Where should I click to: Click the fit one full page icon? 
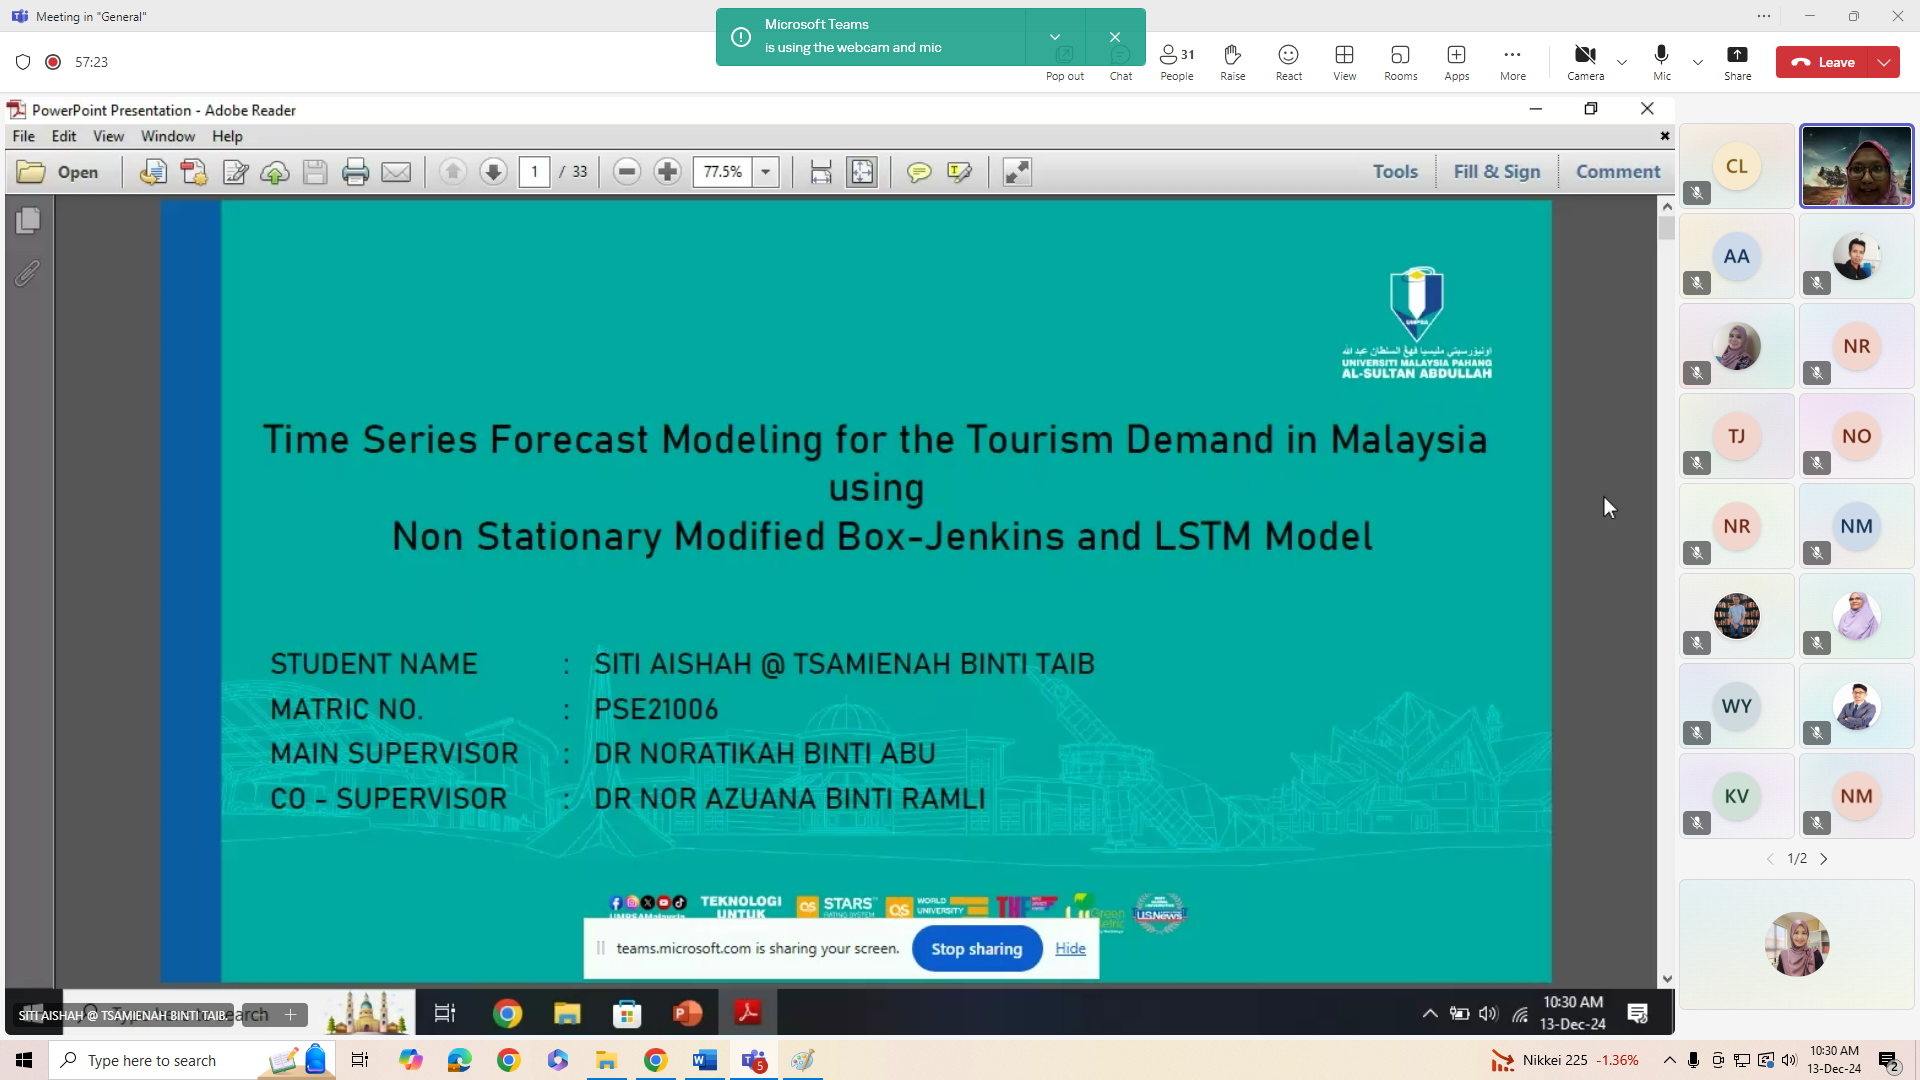(861, 172)
